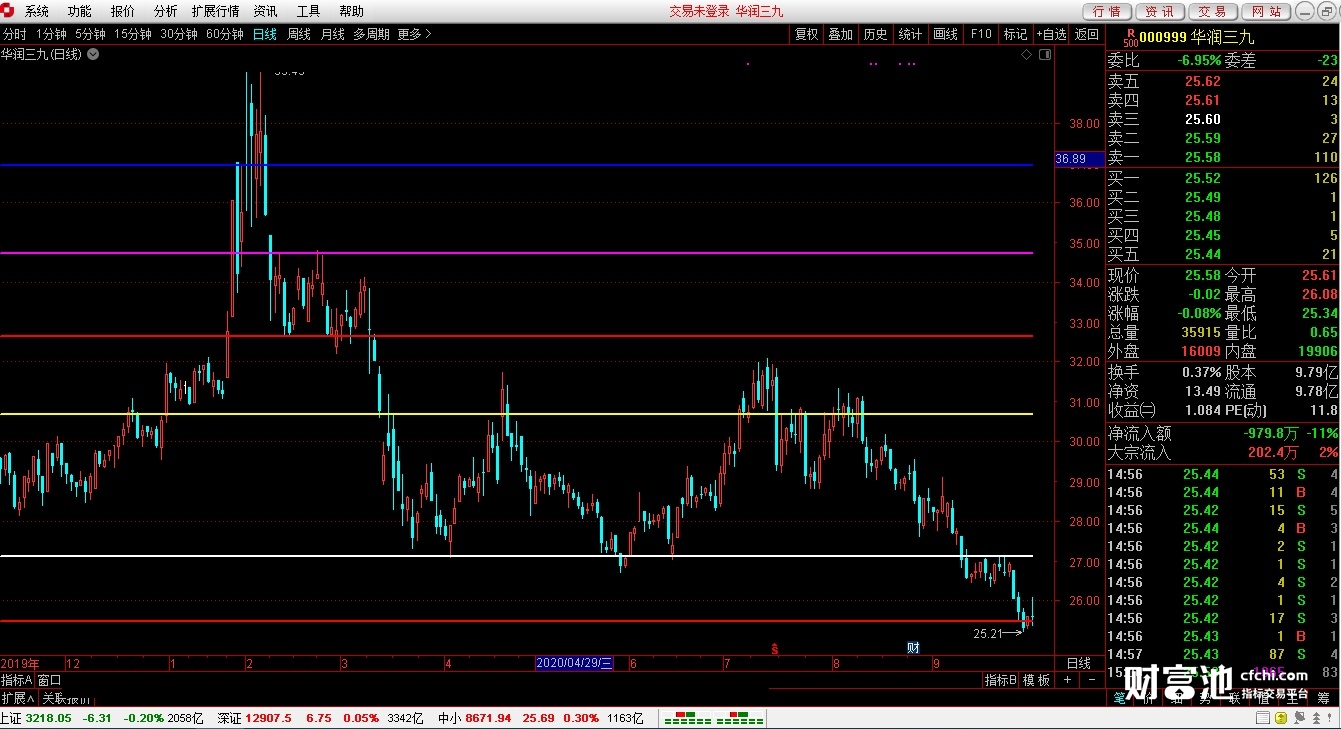Click the red-green bar indicator in status bar
This screenshot has width=1341, height=729.
713,718
